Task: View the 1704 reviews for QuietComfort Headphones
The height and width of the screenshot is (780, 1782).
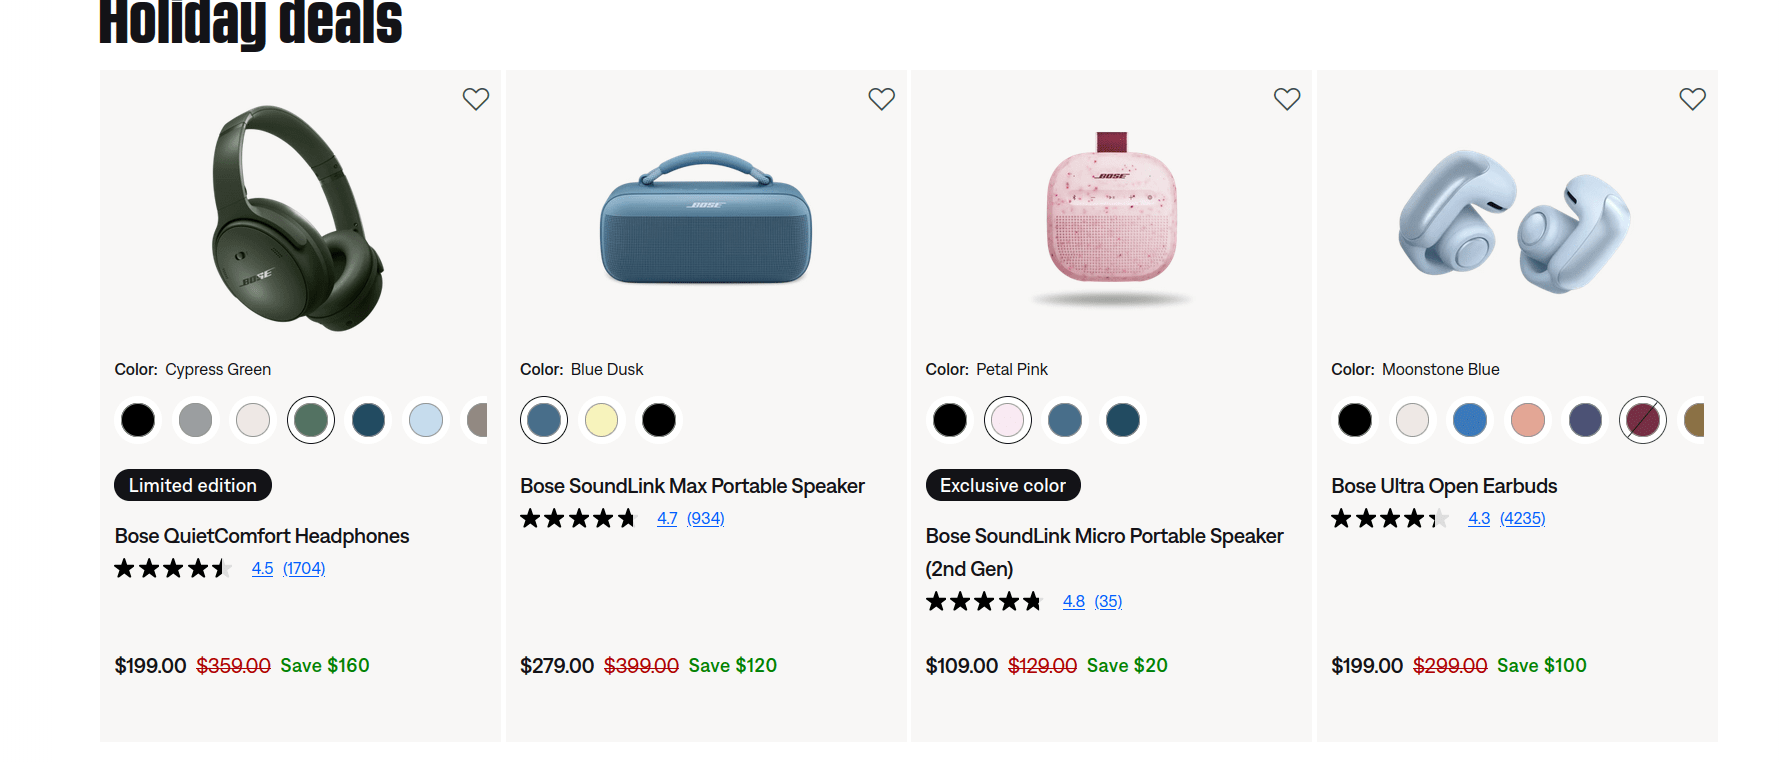Action: coord(304,569)
